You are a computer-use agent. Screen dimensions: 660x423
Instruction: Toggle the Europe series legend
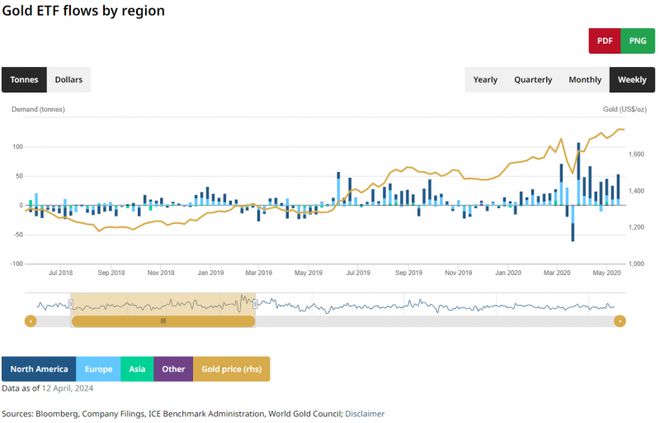click(x=96, y=369)
